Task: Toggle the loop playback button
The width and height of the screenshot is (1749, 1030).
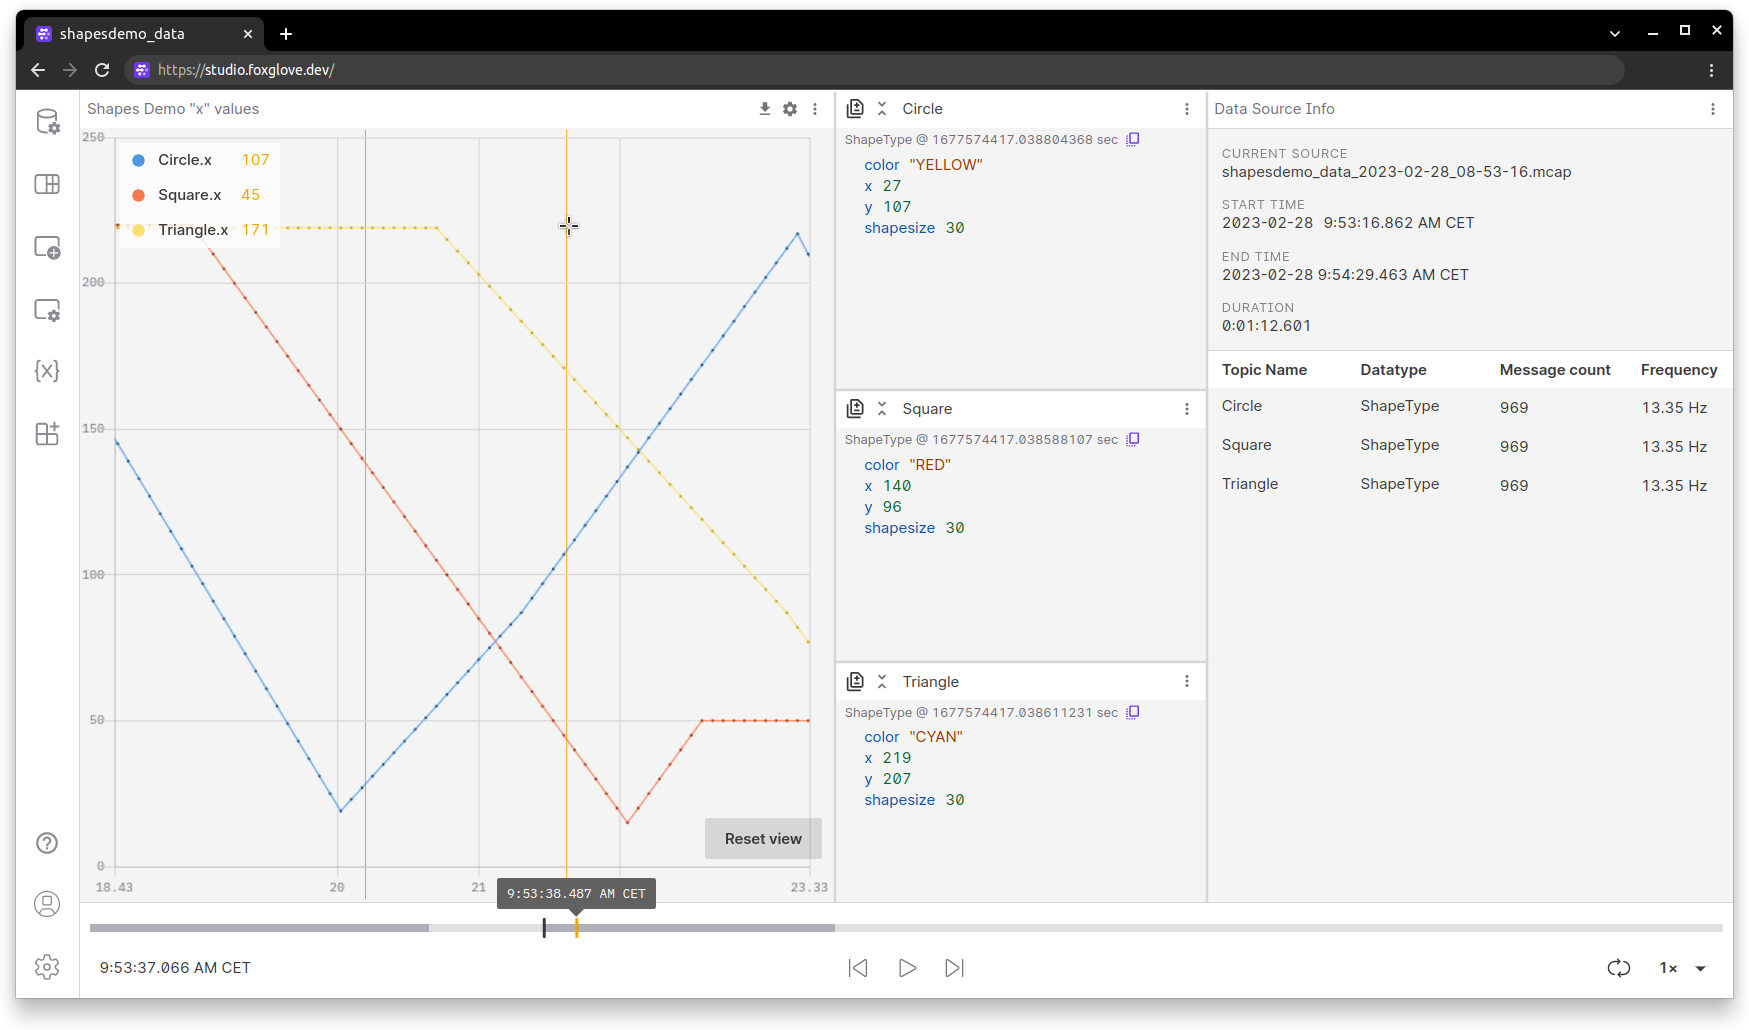Action: click(1619, 968)
